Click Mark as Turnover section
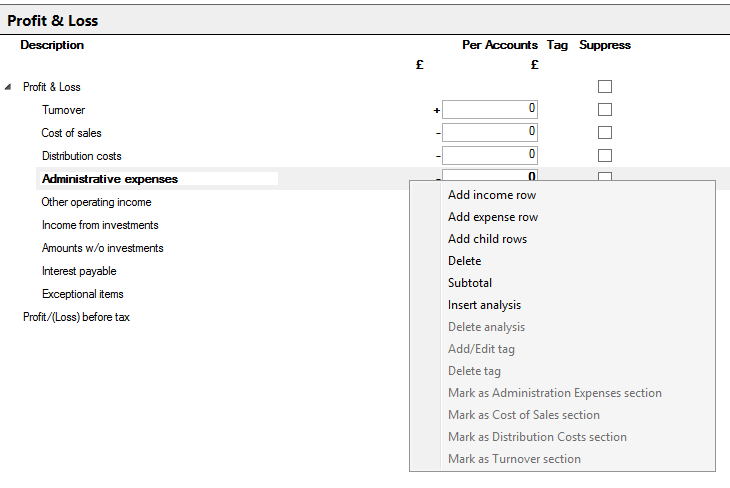730x488 pixels. [x=514, y=459]
